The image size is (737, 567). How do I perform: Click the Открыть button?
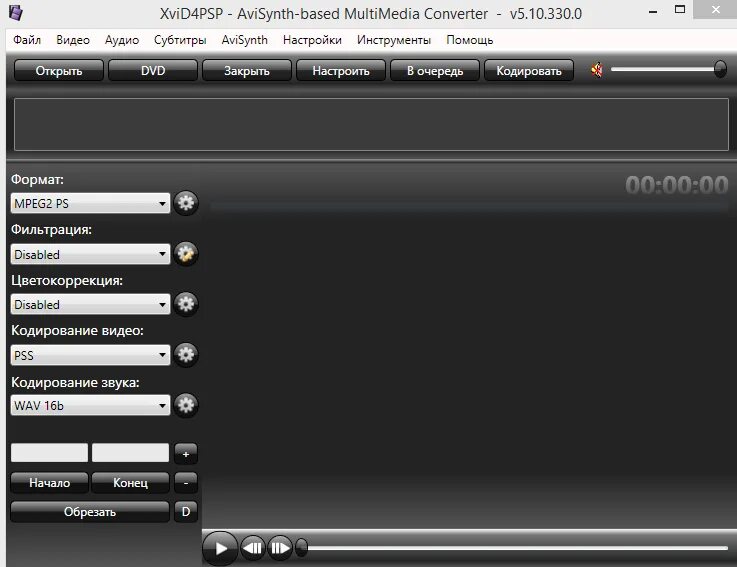click(59, 71)
